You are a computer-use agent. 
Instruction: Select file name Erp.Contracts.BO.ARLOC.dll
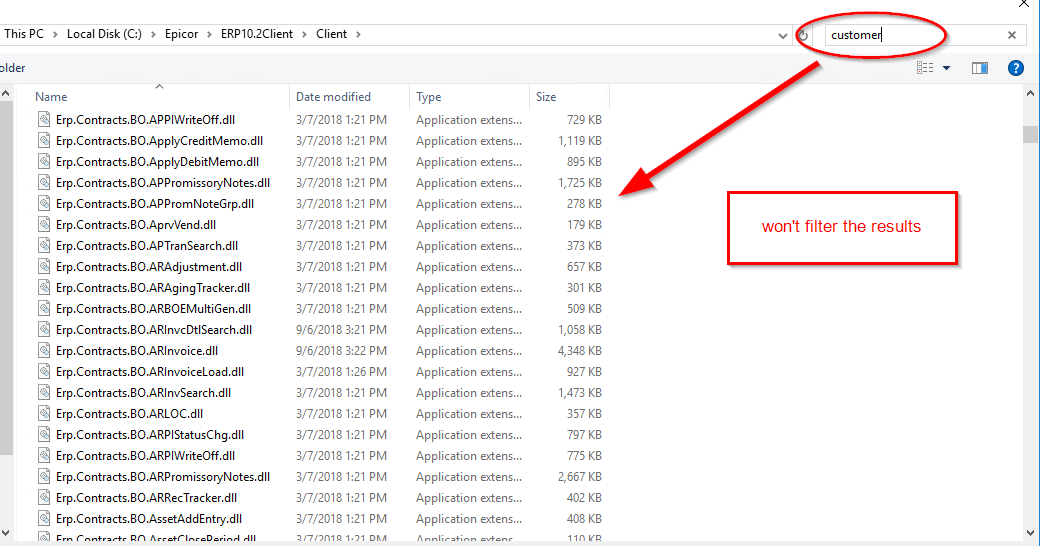pyautogui.click(x=129, y=414)
